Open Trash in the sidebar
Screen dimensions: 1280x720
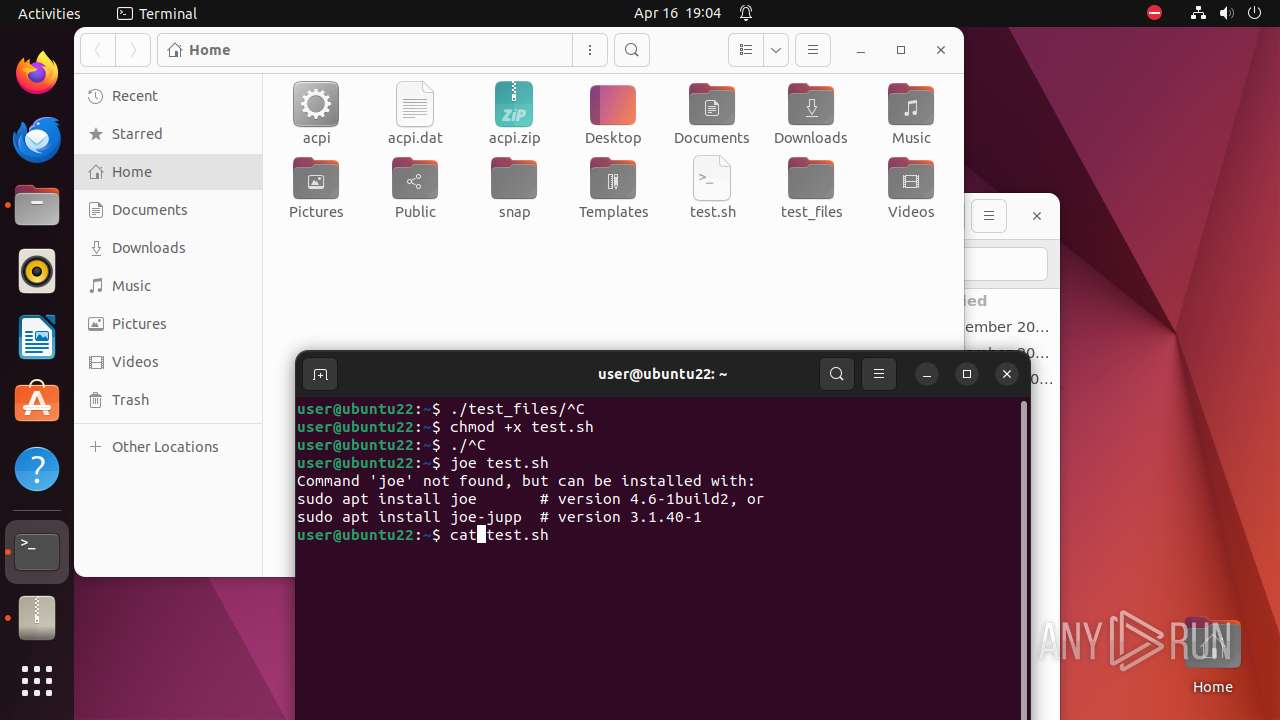[168, 400]
